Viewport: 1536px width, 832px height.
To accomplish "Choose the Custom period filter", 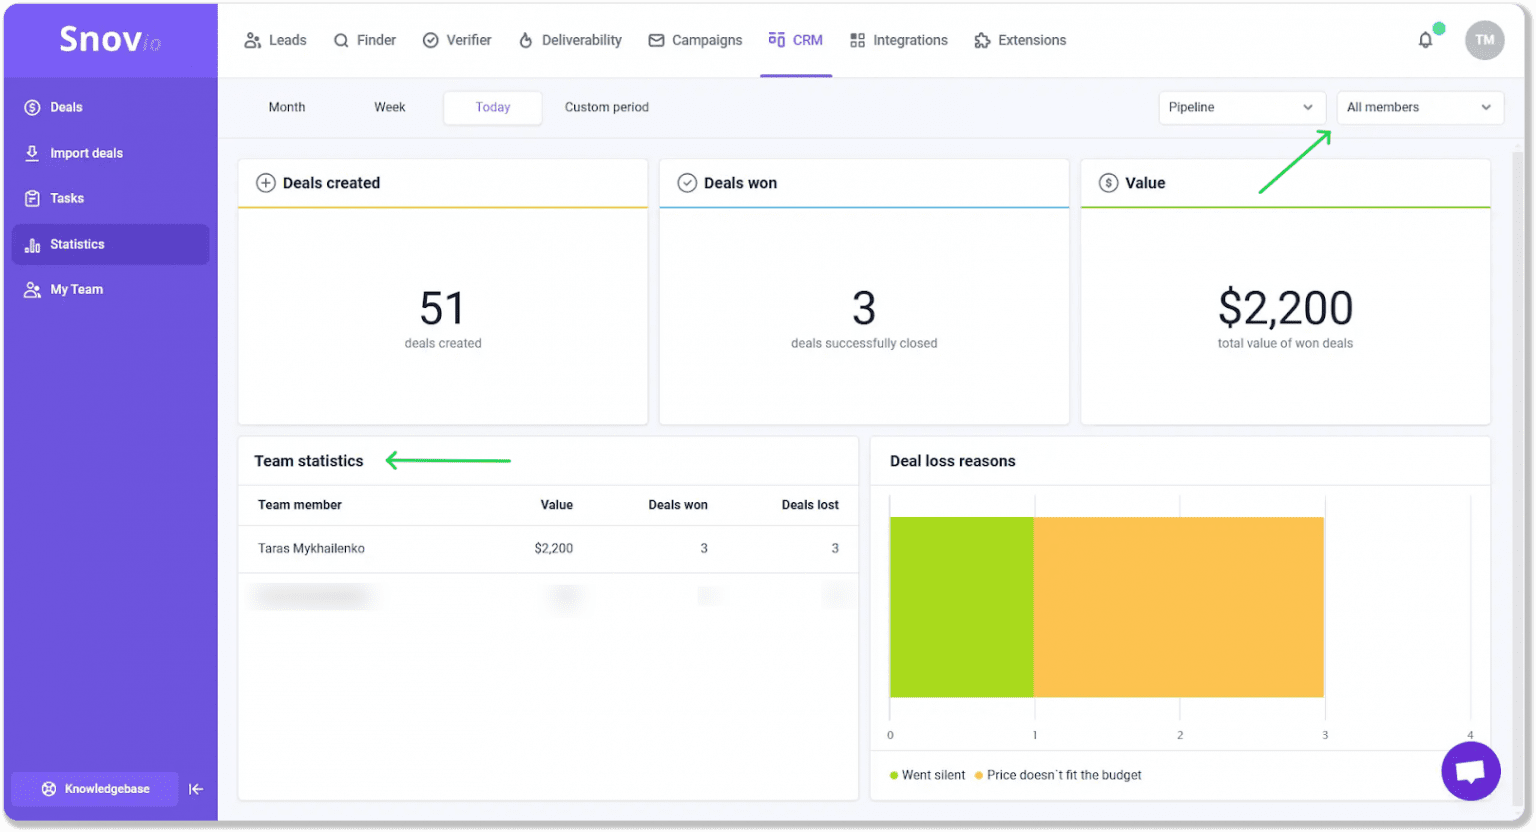I will [x=606, y=107].
